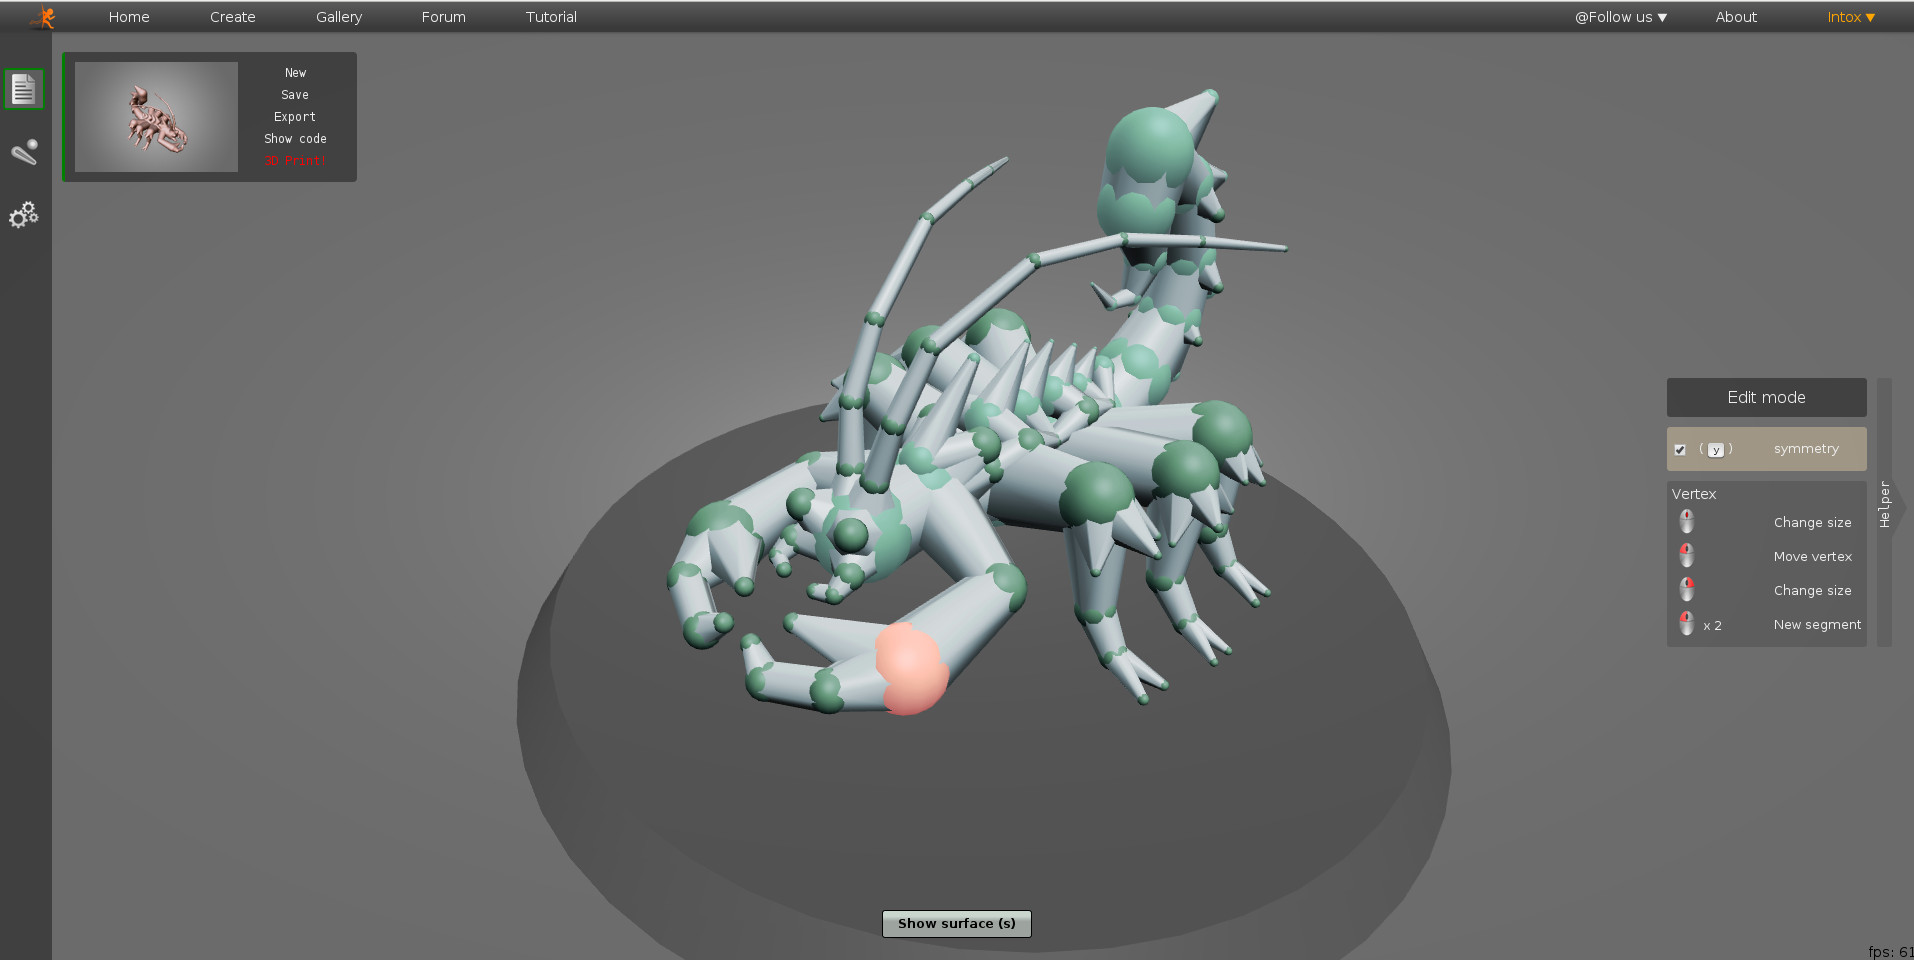Click the y key icon for symmetry
Image resolution: width=1914 pixels, height=960 pixels.
coord(1716,450)
